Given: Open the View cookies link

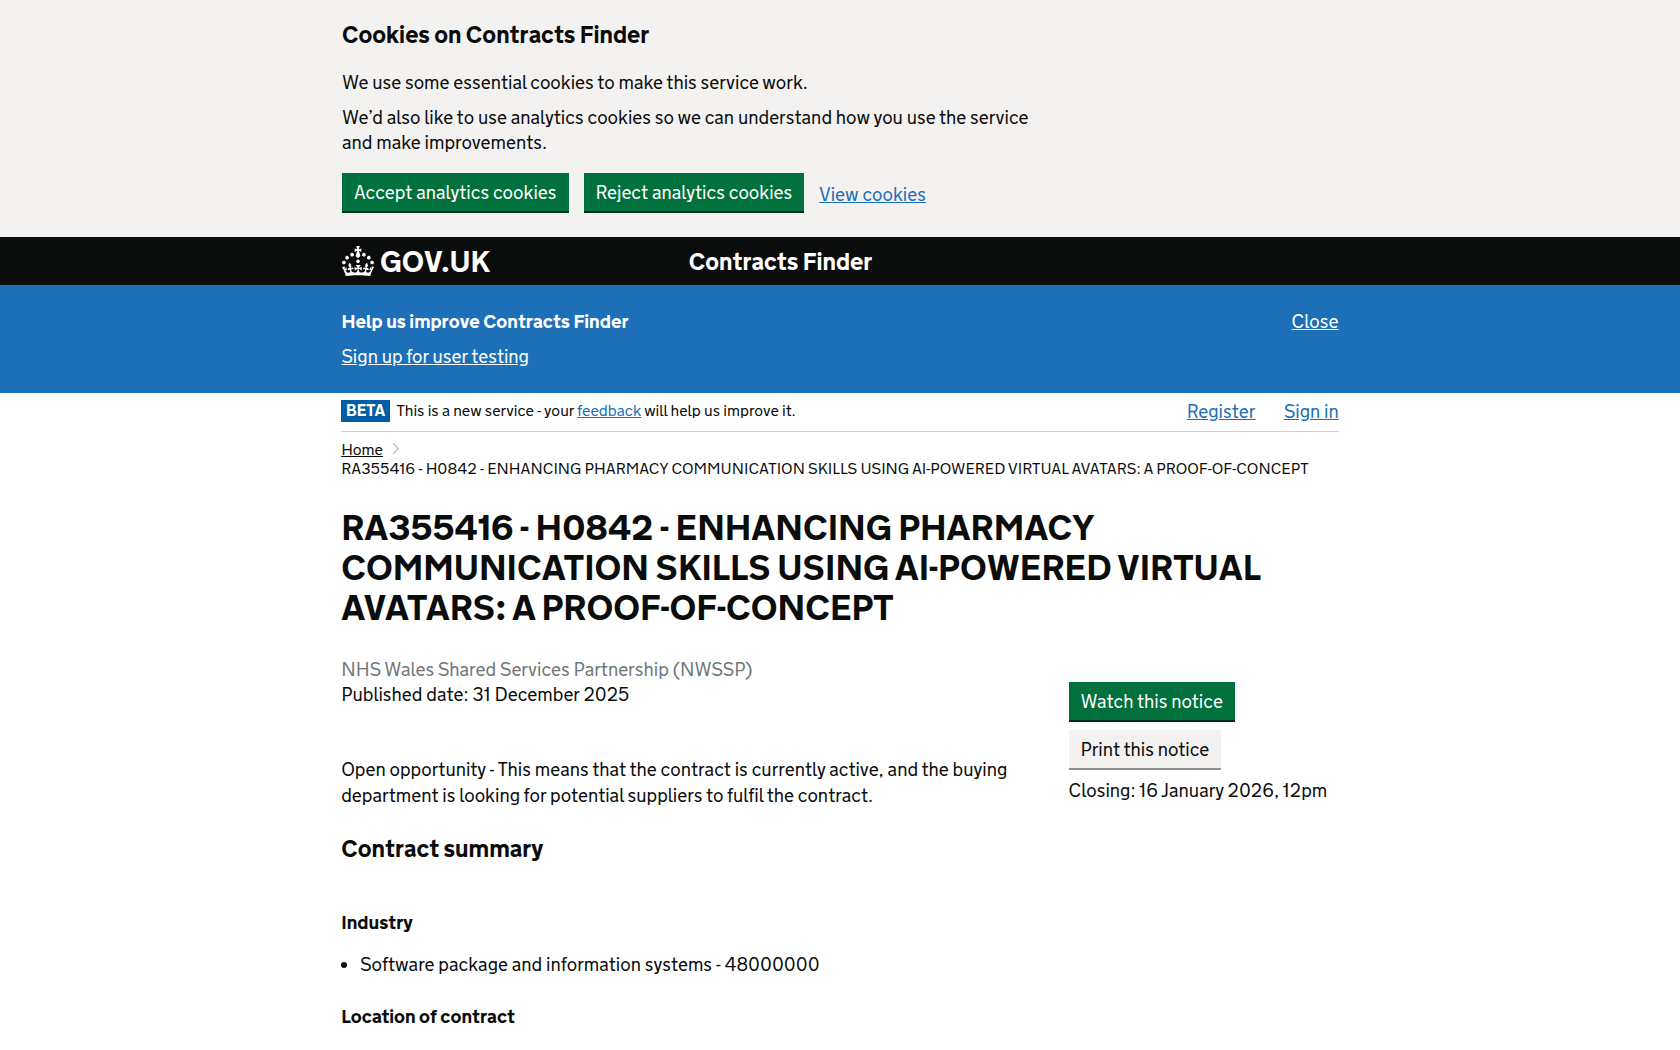Looking at the screenshot, I should click(x=872, y=195).
